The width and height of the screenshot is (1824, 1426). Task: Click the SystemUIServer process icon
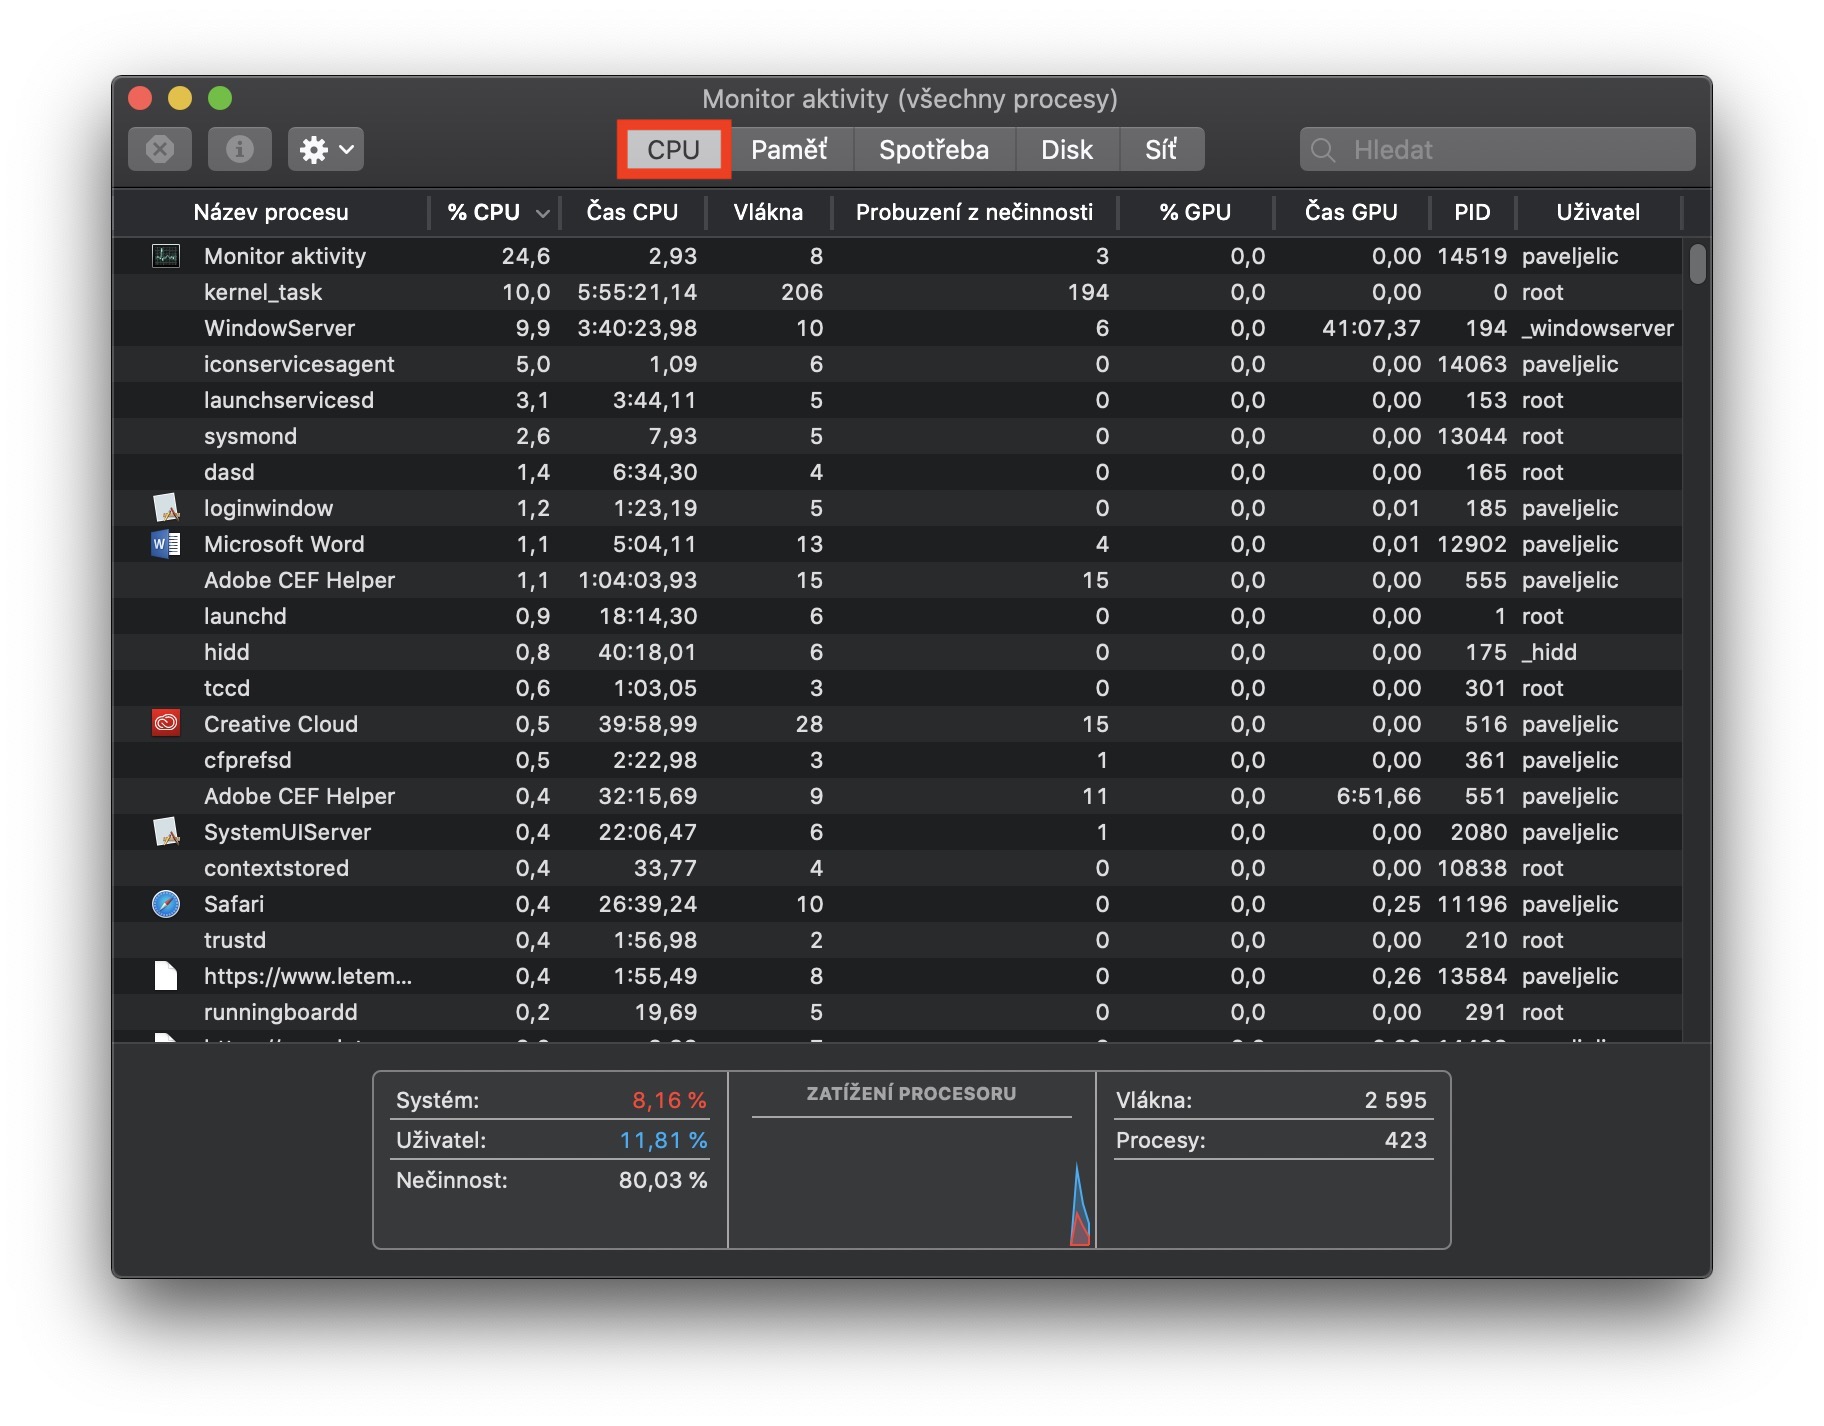click(166, 832)
